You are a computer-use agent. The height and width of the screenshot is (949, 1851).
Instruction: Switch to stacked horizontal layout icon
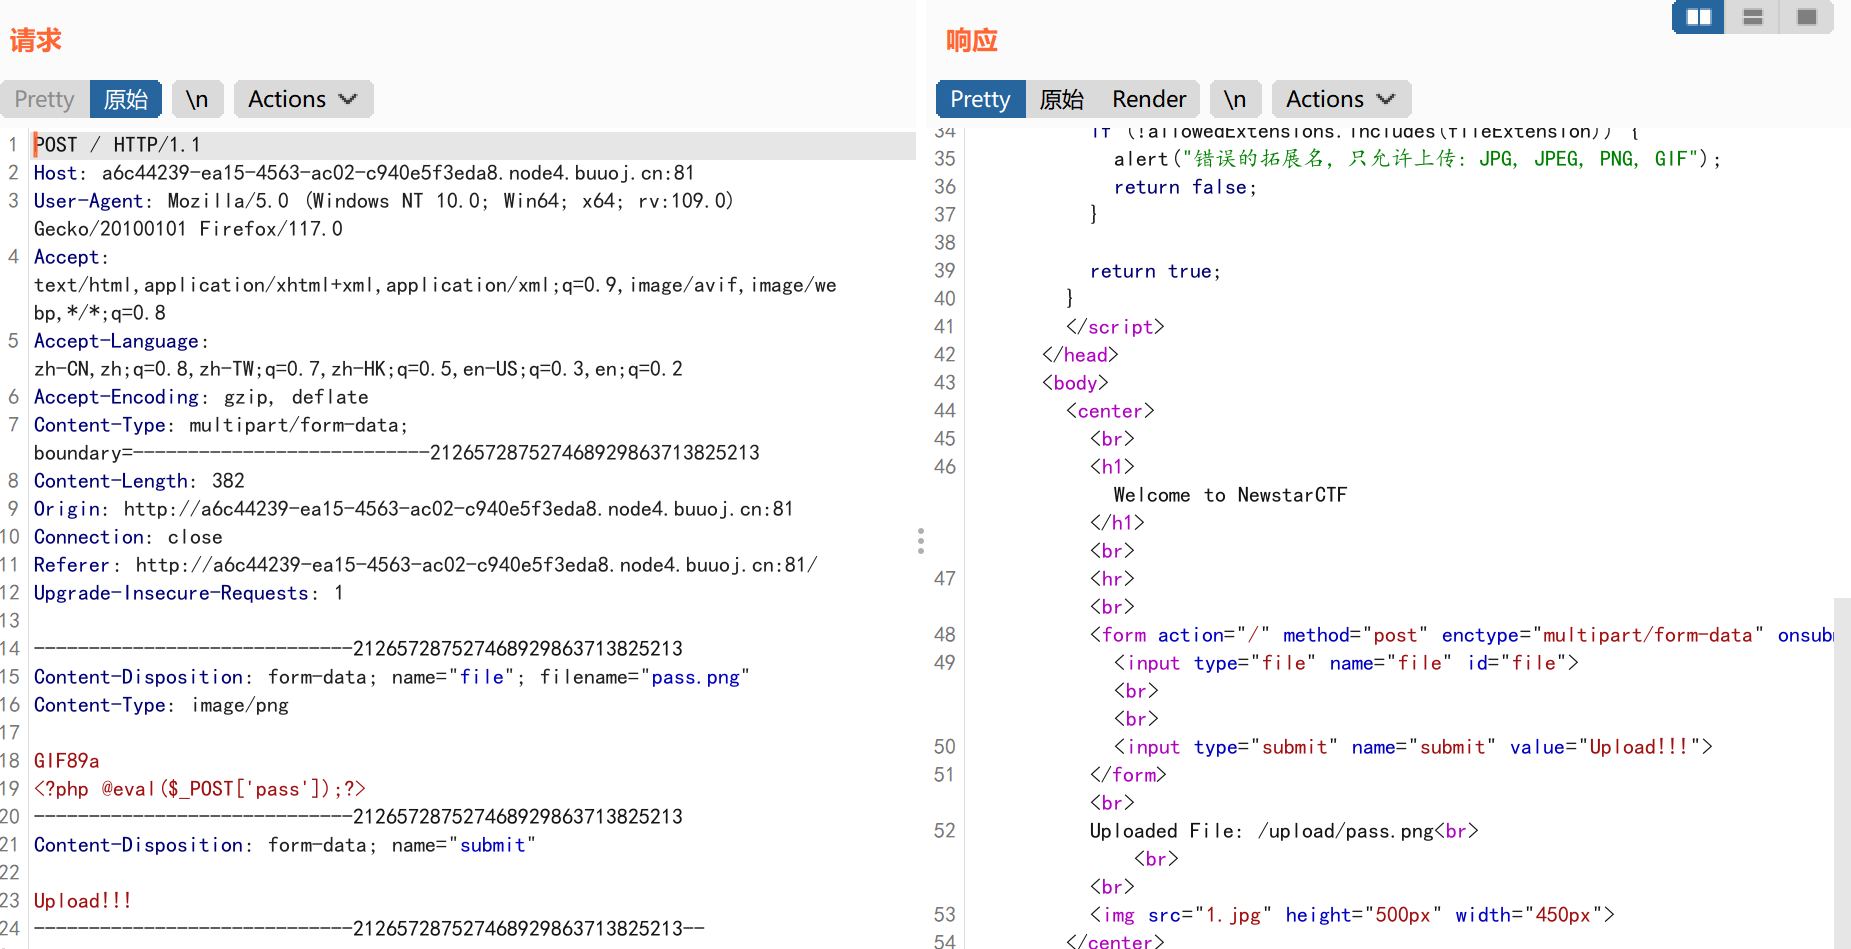(x=1752, y=17)
